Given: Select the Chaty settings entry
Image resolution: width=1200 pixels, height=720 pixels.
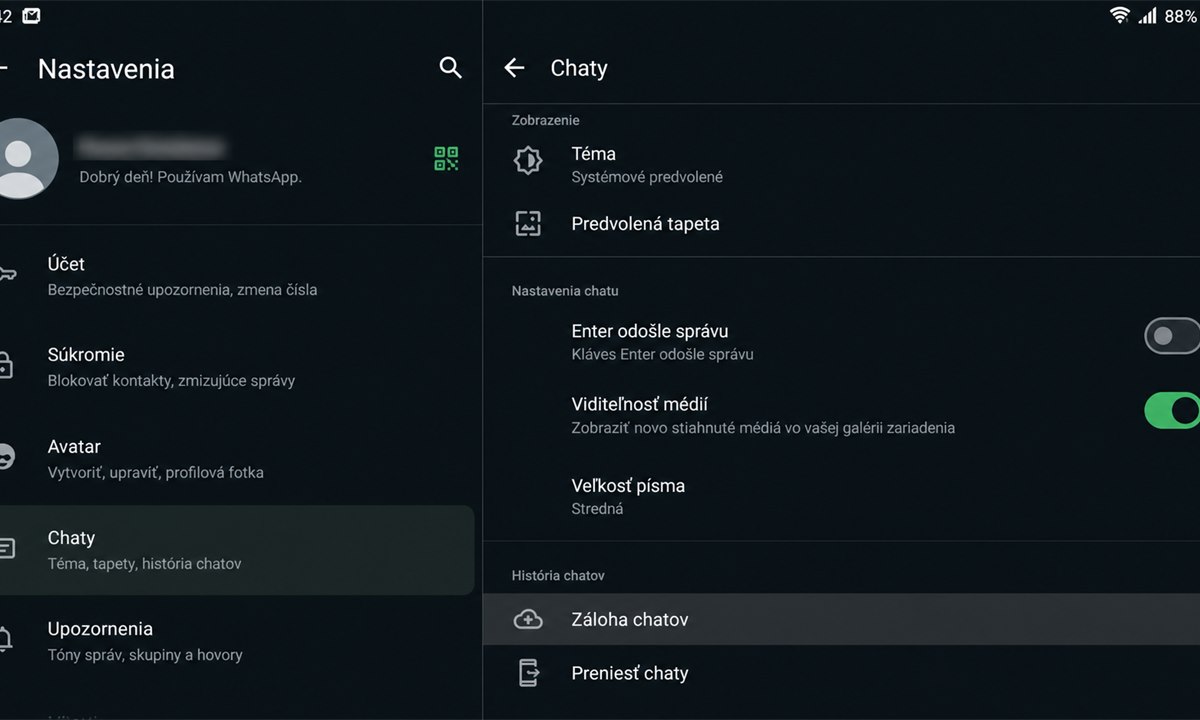Looking at the screenshot, I should [237, 550].
